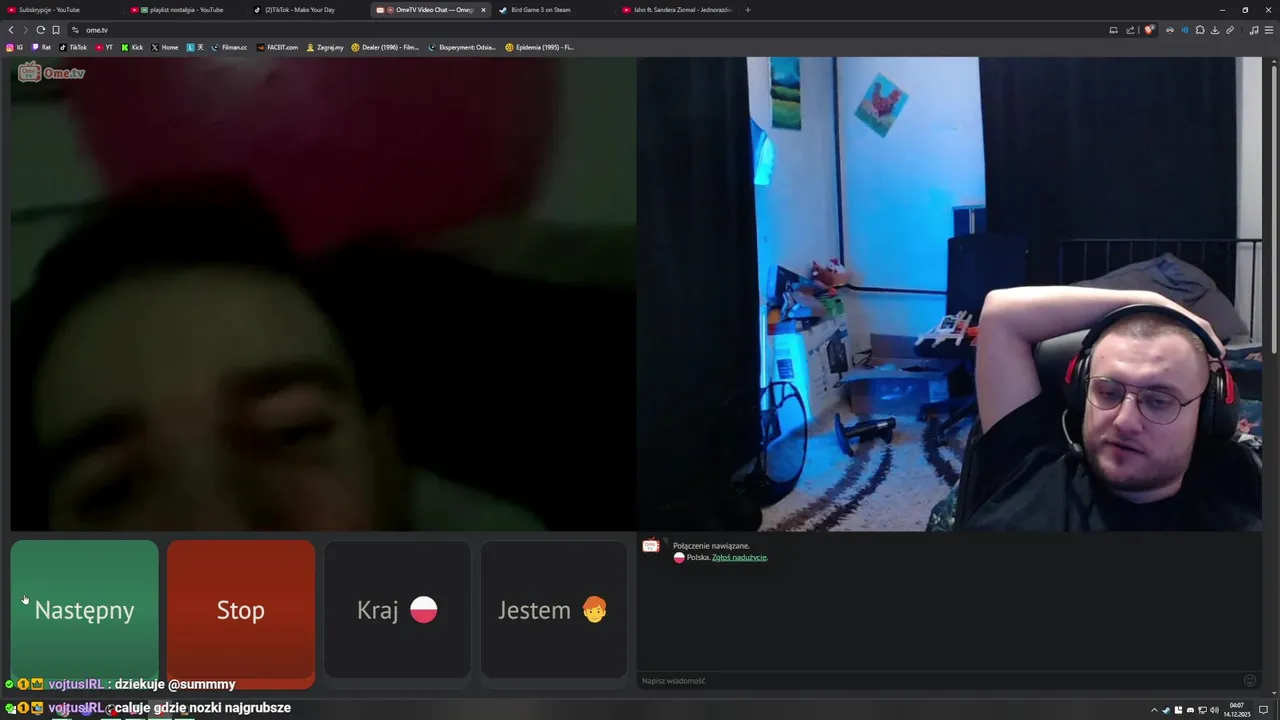1280x720 pixels.
Task: Open the Eksperyment: Odsia... bookmark
Action: 462,47
